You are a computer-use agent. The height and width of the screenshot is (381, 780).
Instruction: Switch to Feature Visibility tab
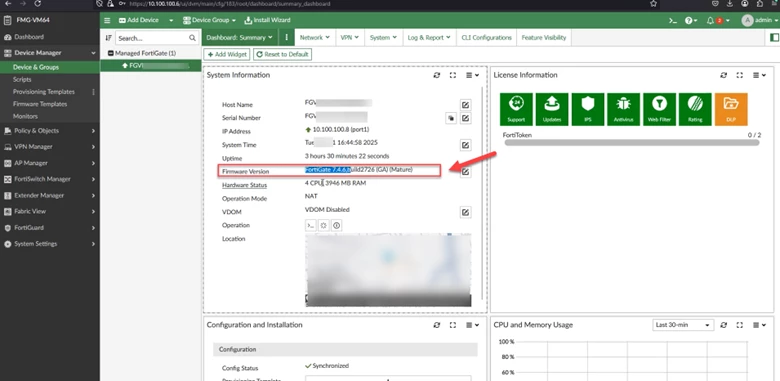(x=544, y=37)
